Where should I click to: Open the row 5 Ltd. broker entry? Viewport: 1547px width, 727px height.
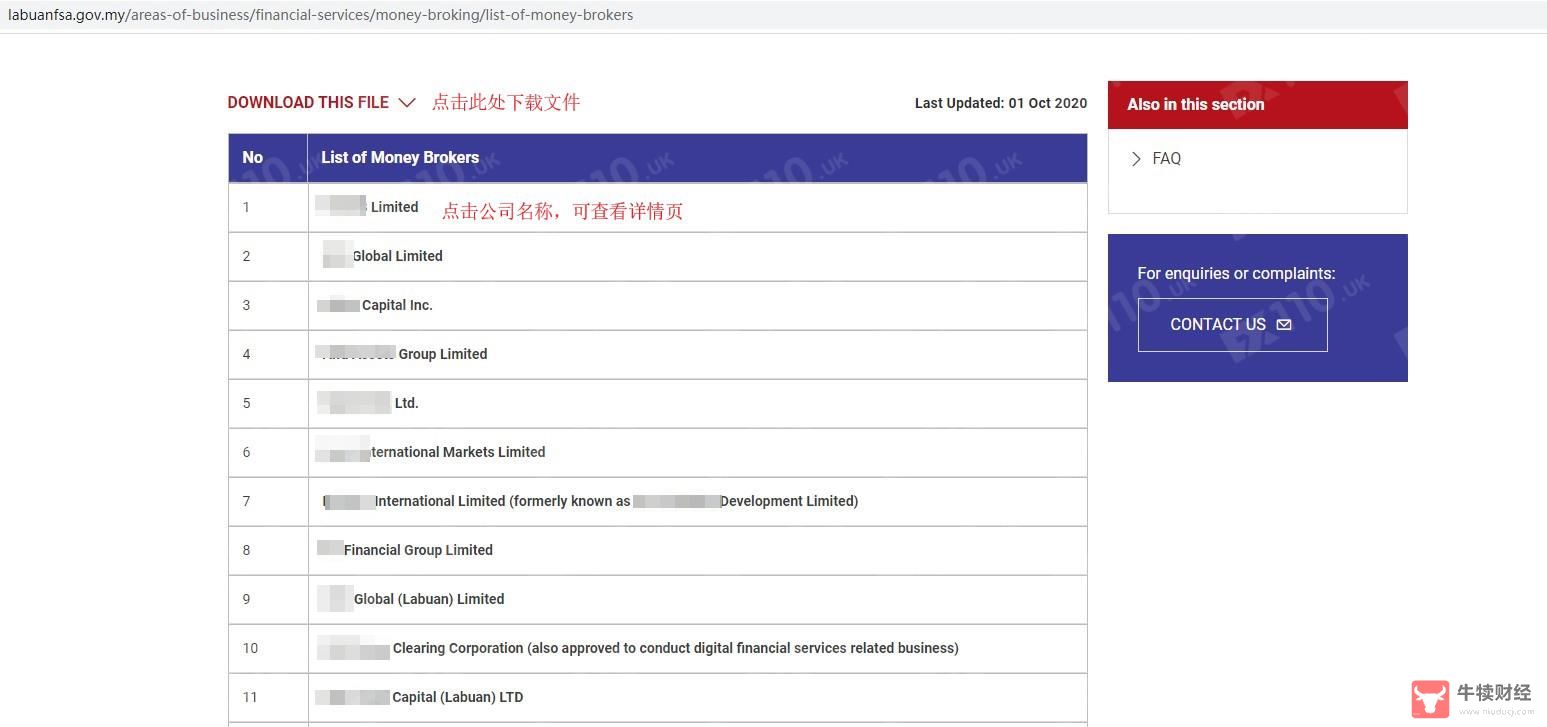pos(368,403)
